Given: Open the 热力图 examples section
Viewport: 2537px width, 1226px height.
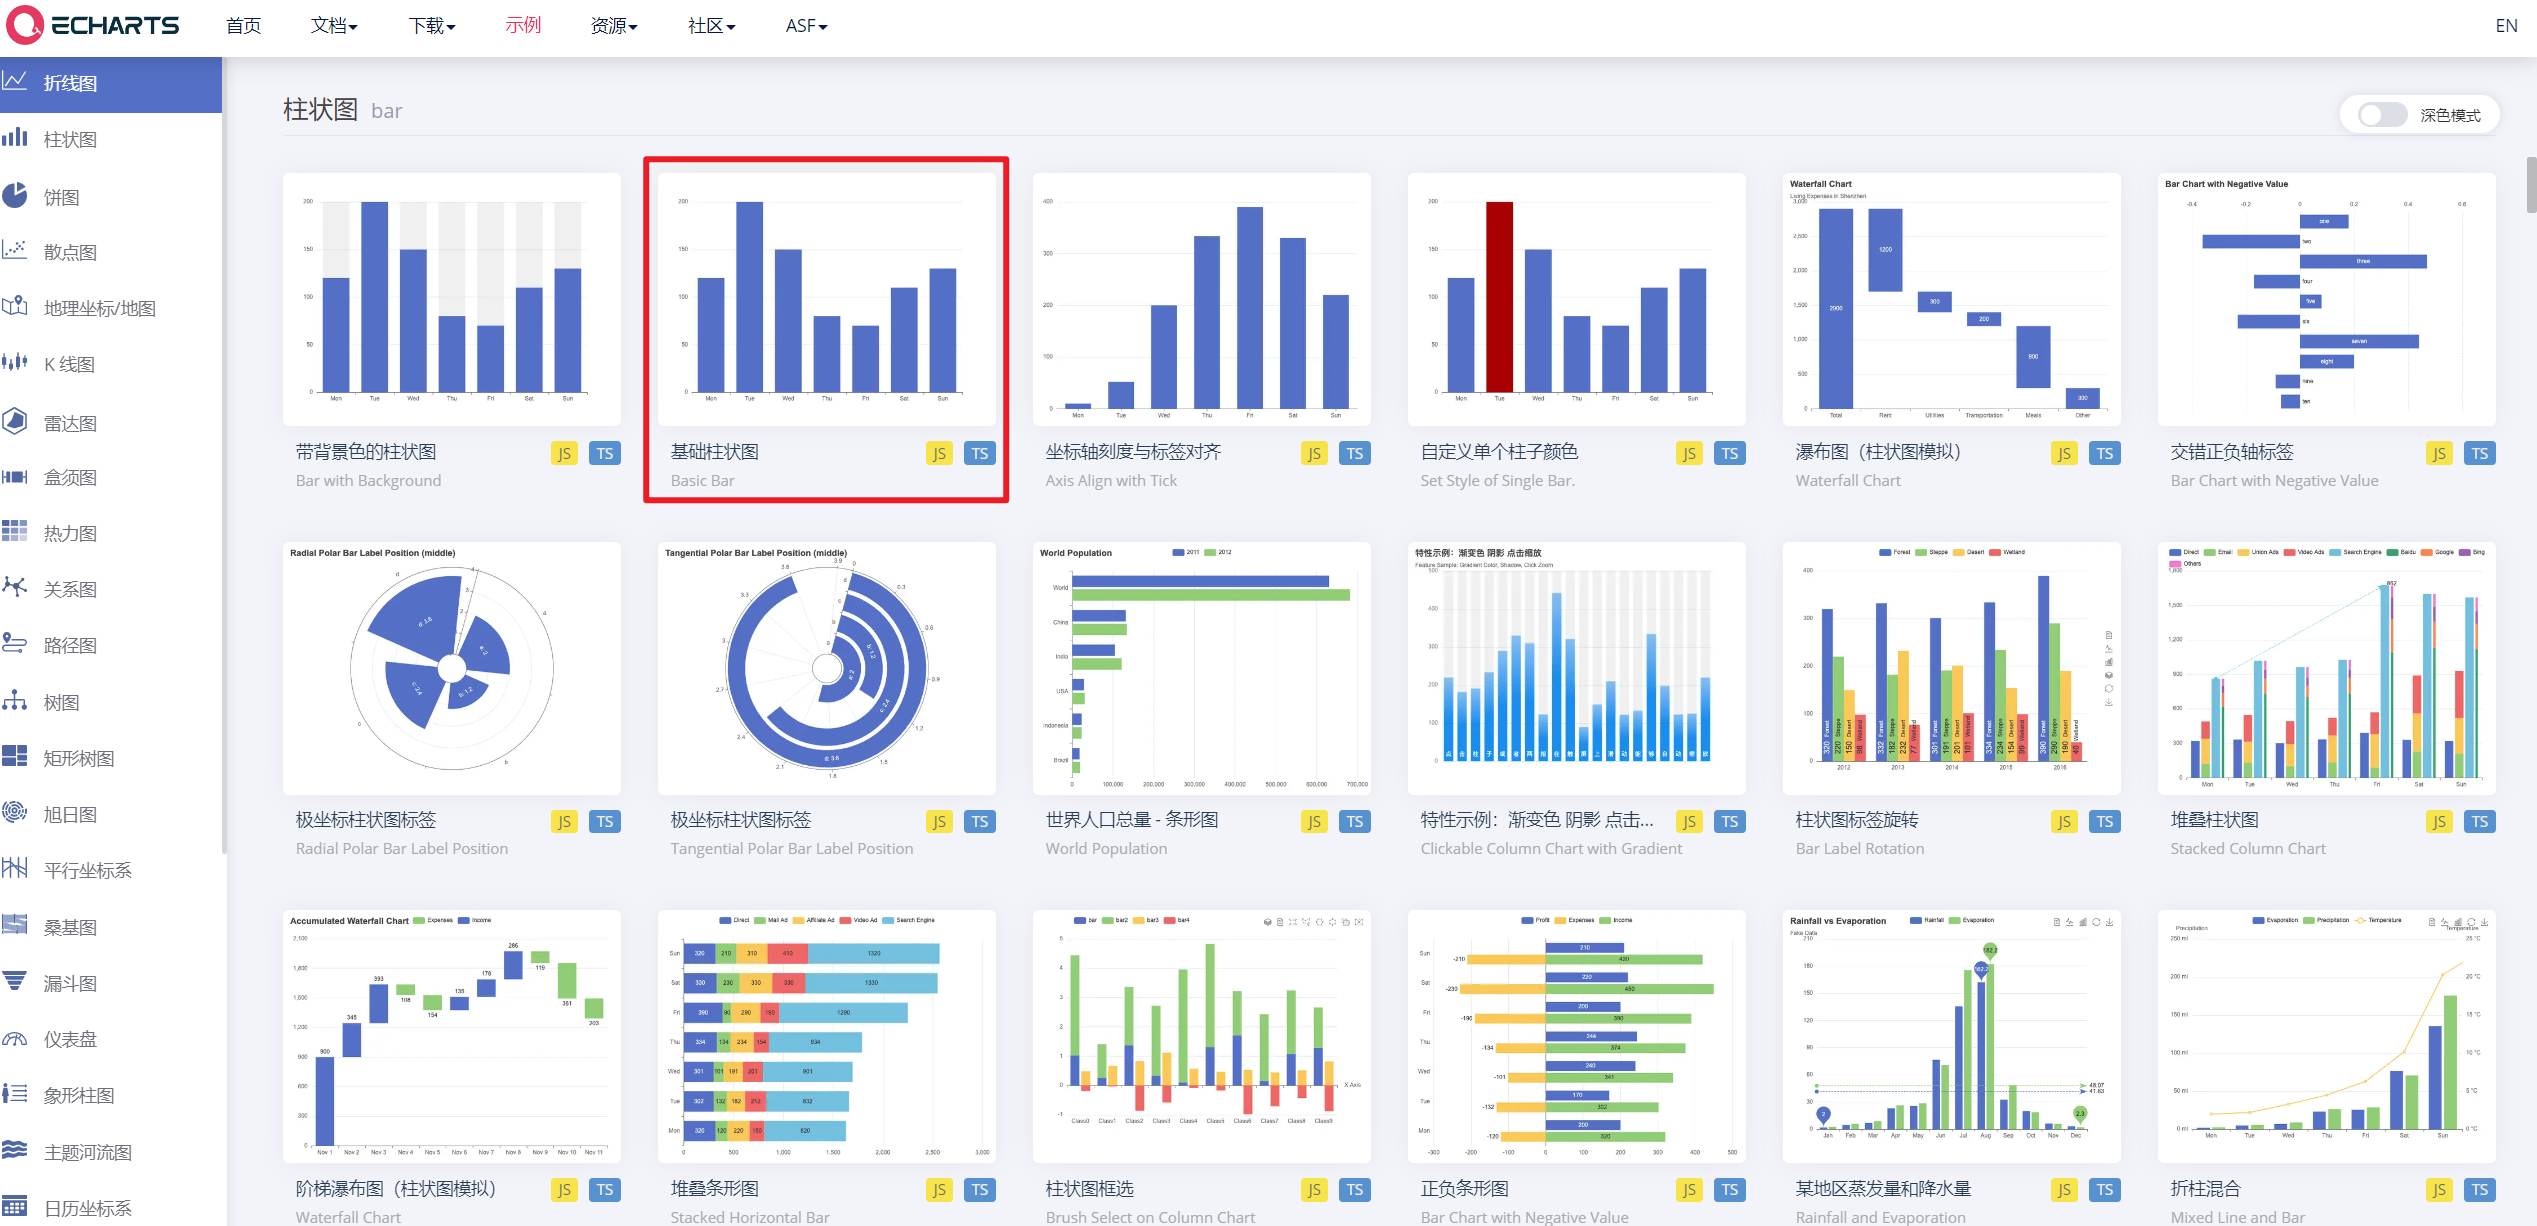Looking at the screenshot, I should click(x=66, y=532).
